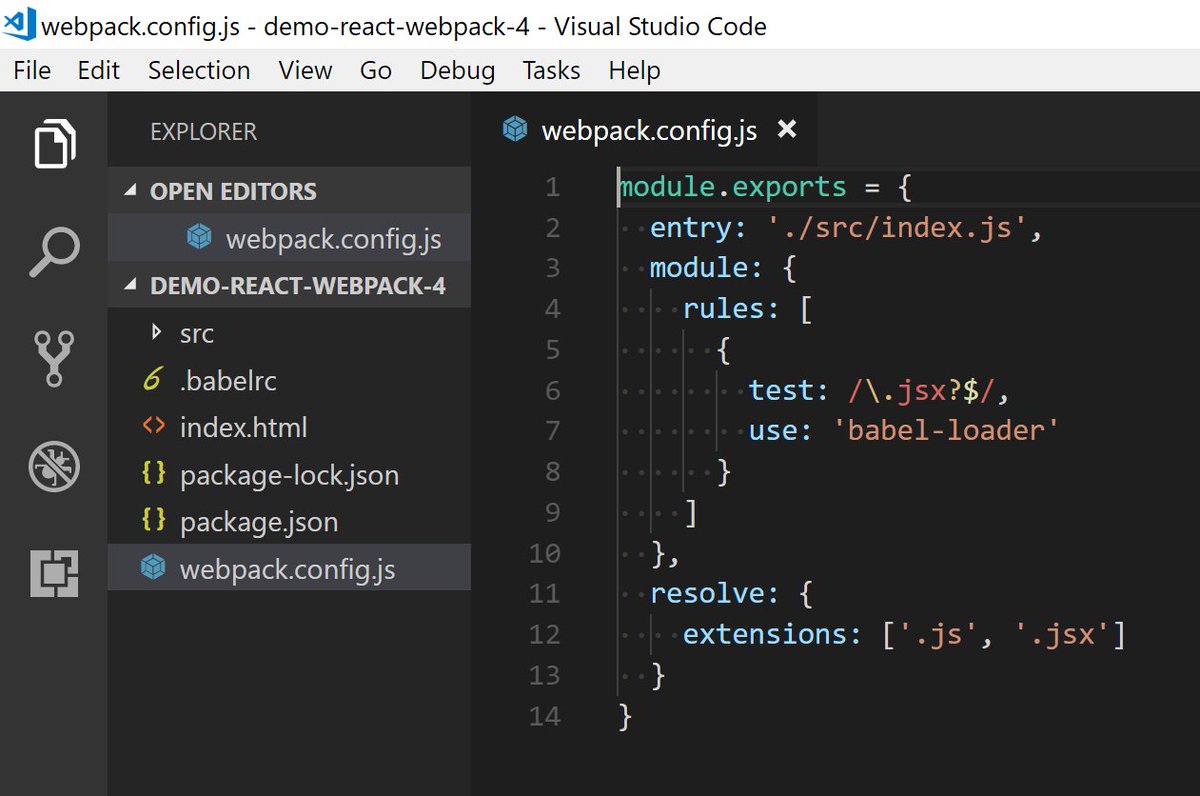Image resolution: width=1200 pixels, height=796 pixels.
Task: Collapse the Open Editors section
Action: [131, 191]
